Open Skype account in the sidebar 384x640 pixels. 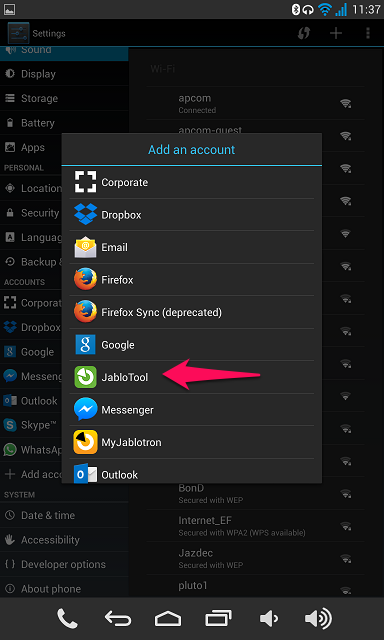(x=31, y=425)
